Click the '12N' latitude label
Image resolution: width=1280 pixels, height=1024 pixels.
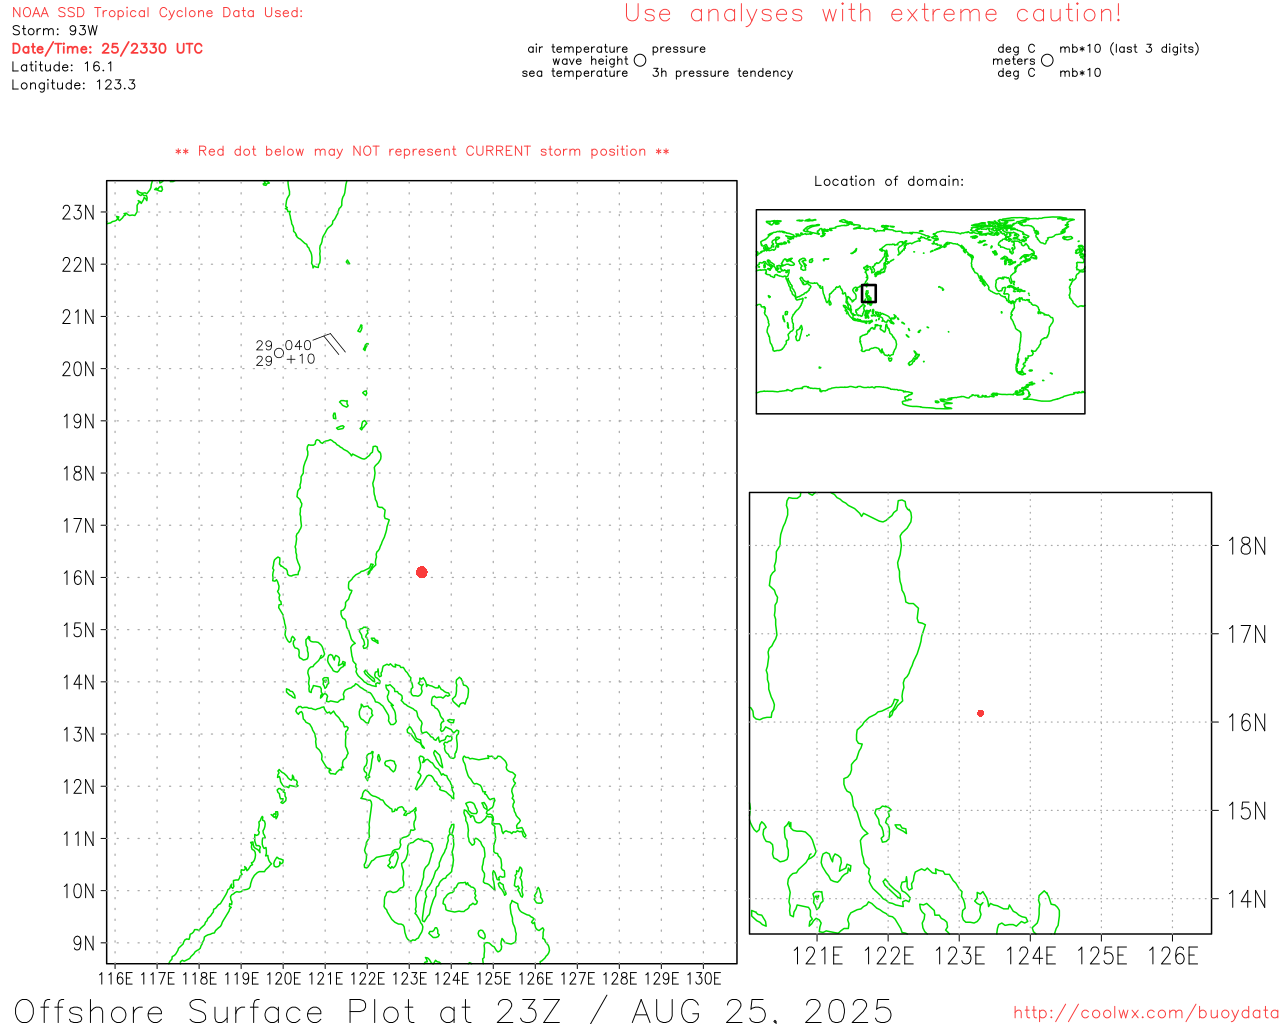(79, 786)
